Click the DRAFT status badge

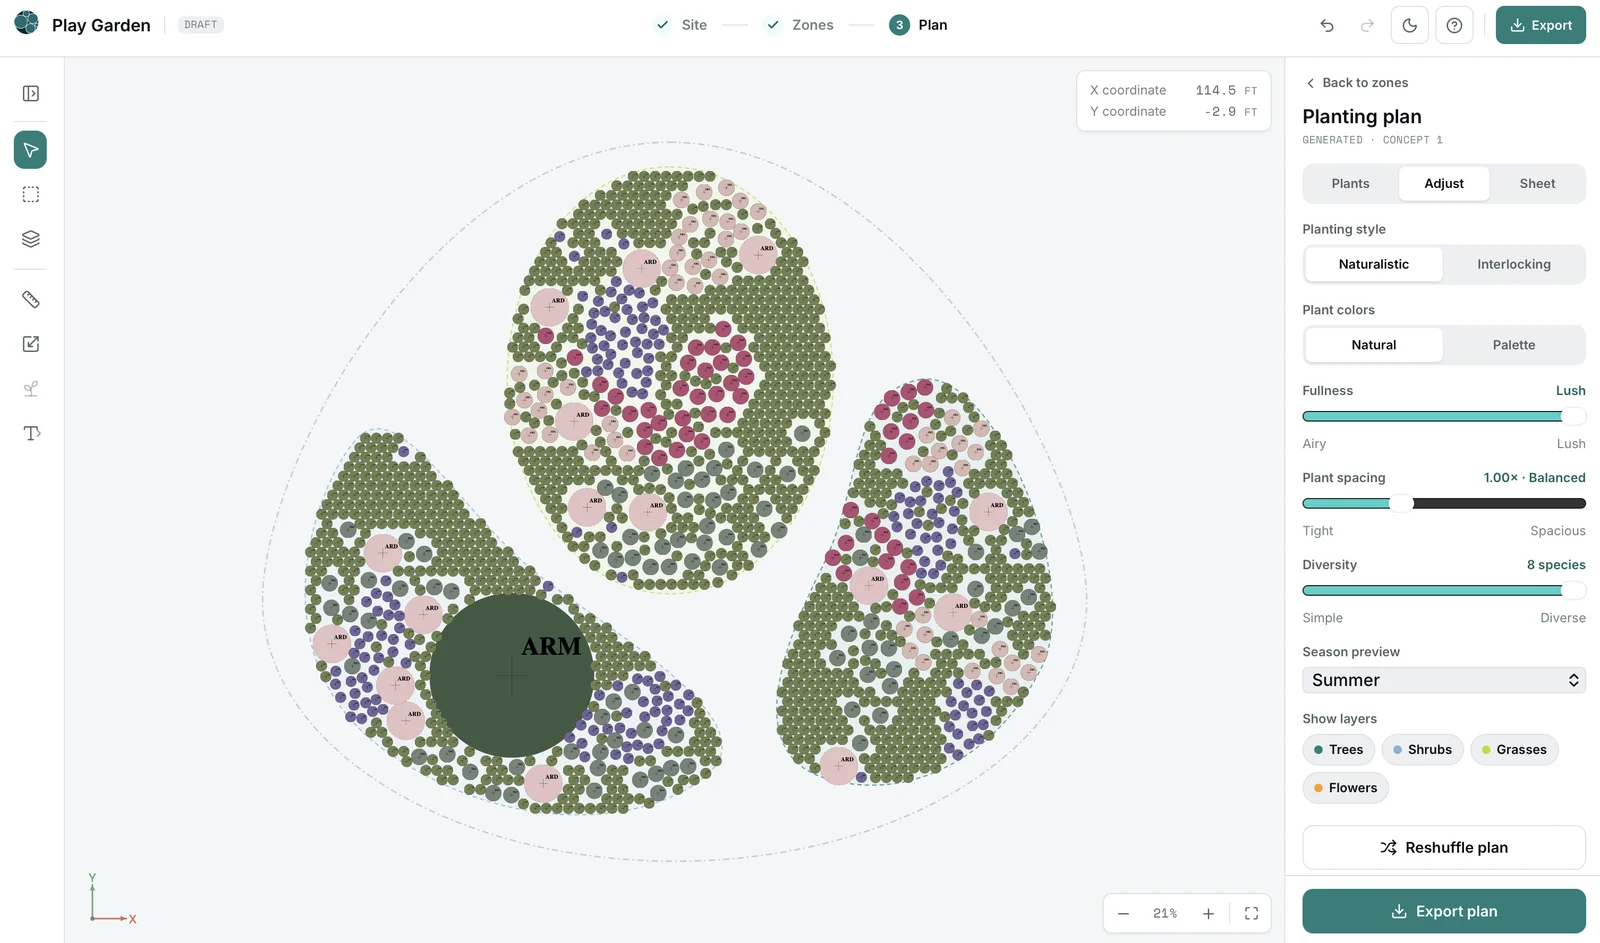200,25
